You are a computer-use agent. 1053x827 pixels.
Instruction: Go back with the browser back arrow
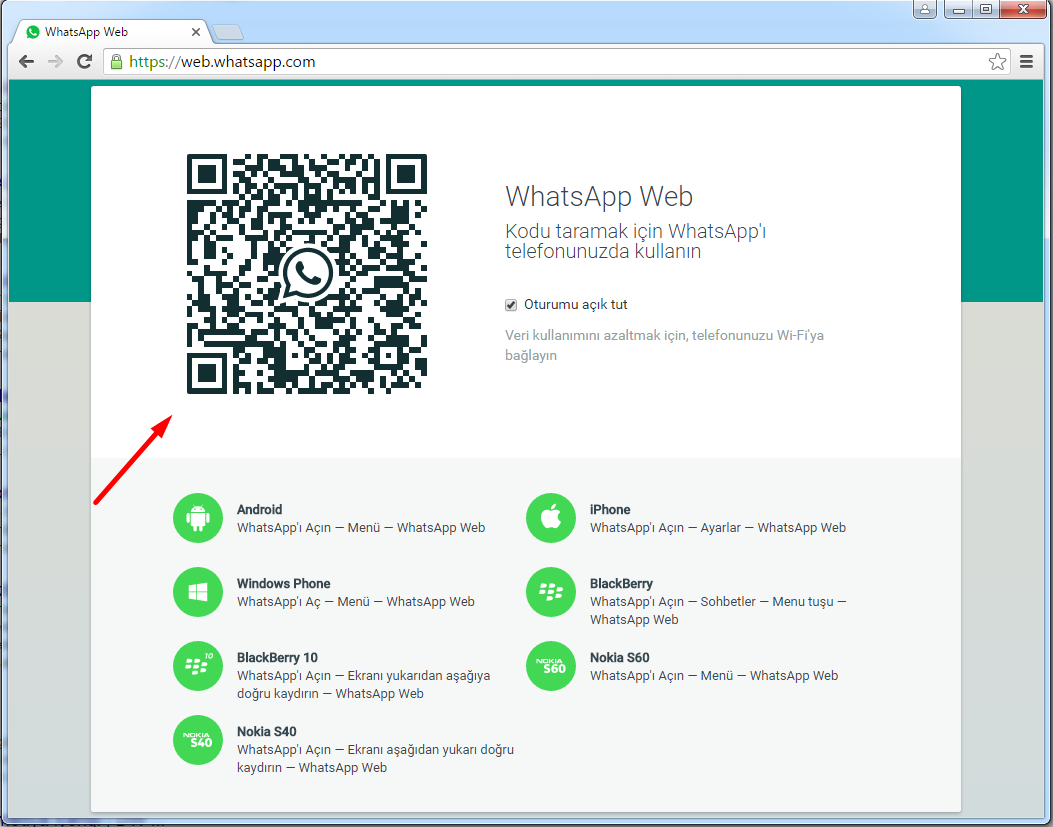[27, 62]
